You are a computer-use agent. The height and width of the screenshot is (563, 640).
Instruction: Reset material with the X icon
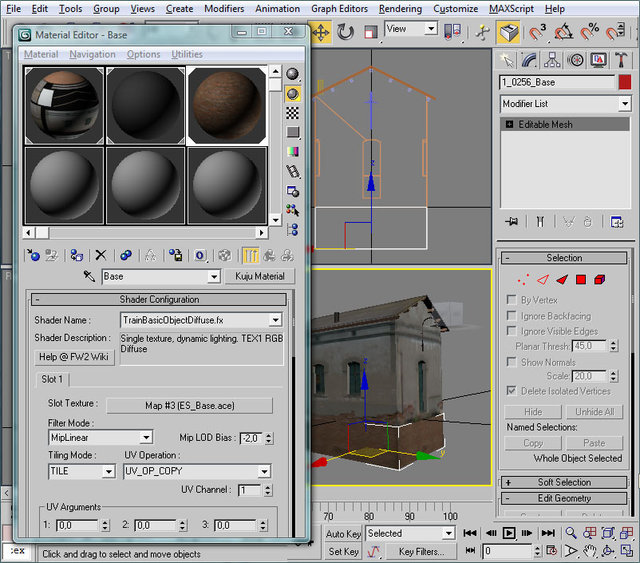(100, 256)
